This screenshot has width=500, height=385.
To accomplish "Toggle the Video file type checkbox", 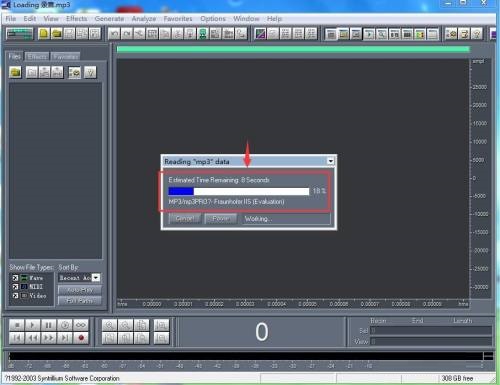I will [x=15, y=296].
